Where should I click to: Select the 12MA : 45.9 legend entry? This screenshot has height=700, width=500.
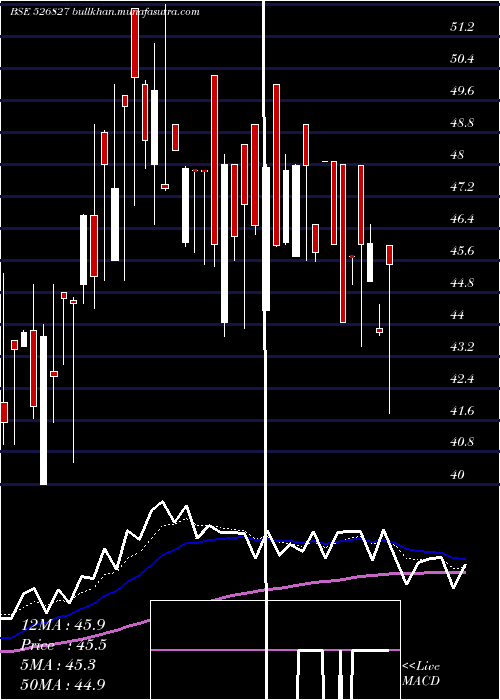click(62, 625)
